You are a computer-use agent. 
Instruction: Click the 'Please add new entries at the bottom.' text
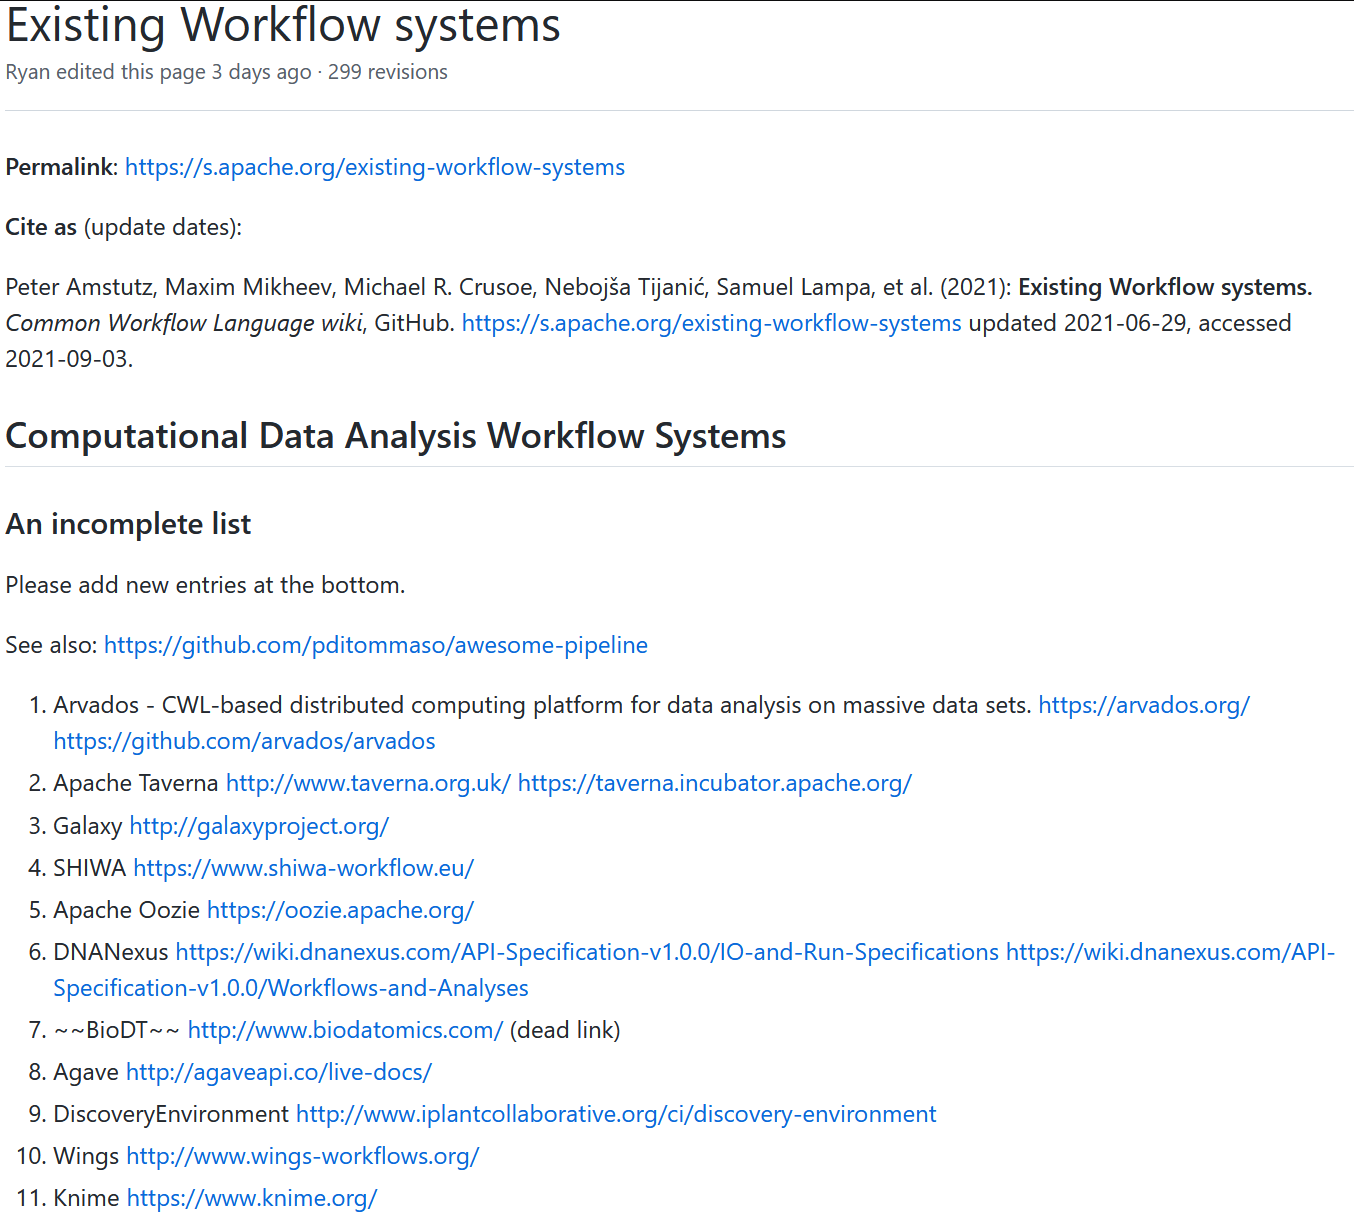[x=205, y=585]
